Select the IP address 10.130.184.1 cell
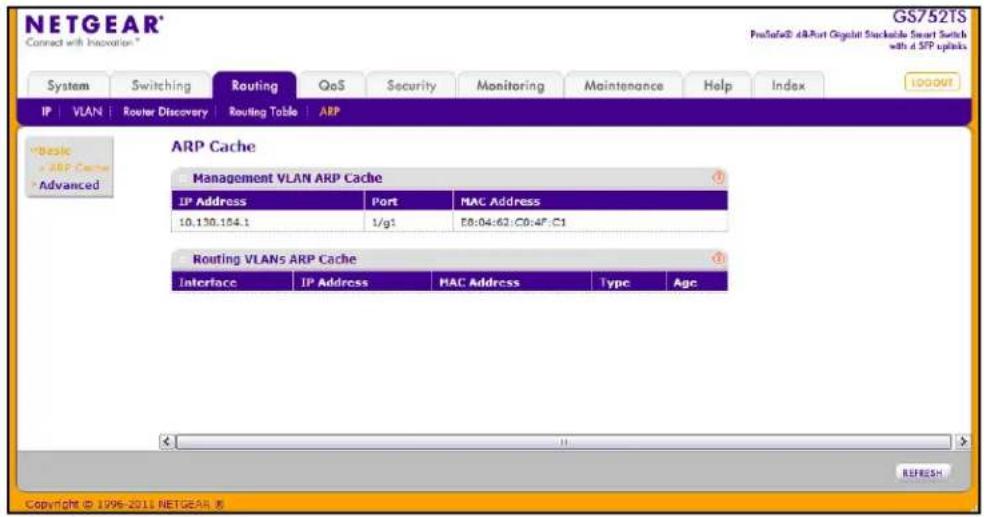The width and height of the screenshot is (984, 517). coord(268,221)
